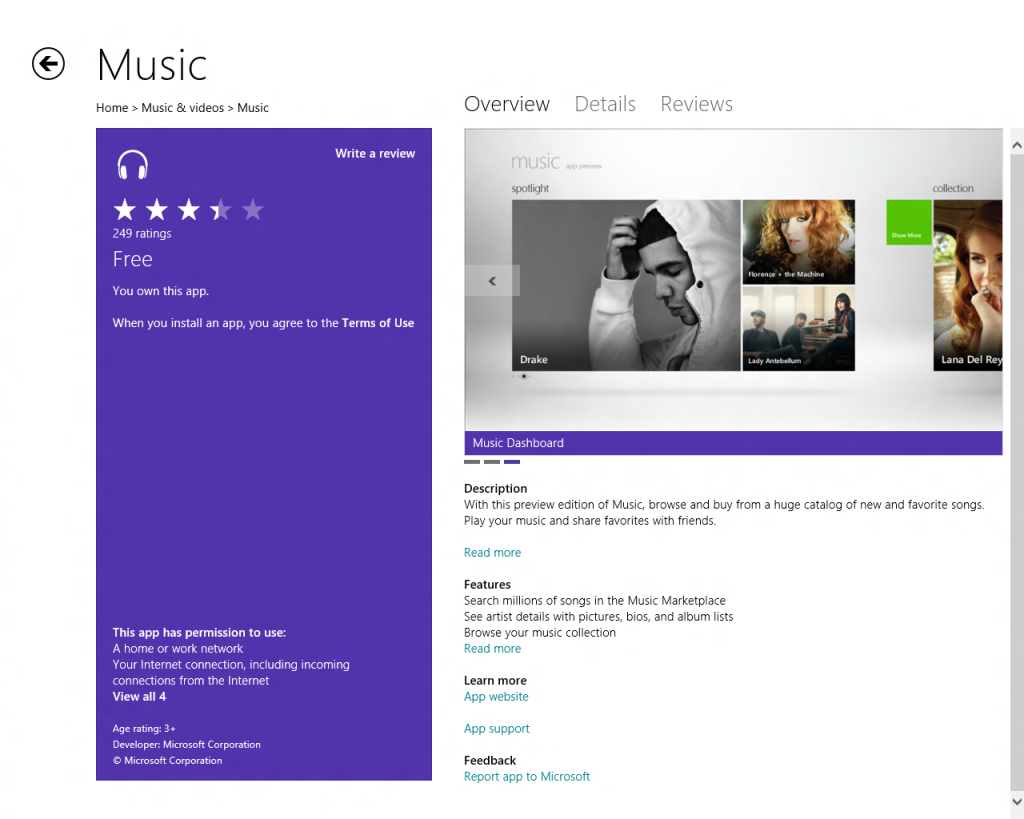Show previous screenshot with the left arrow
Screen dimensions: 1024x819
pyautogui.click(x=492, y=281)
